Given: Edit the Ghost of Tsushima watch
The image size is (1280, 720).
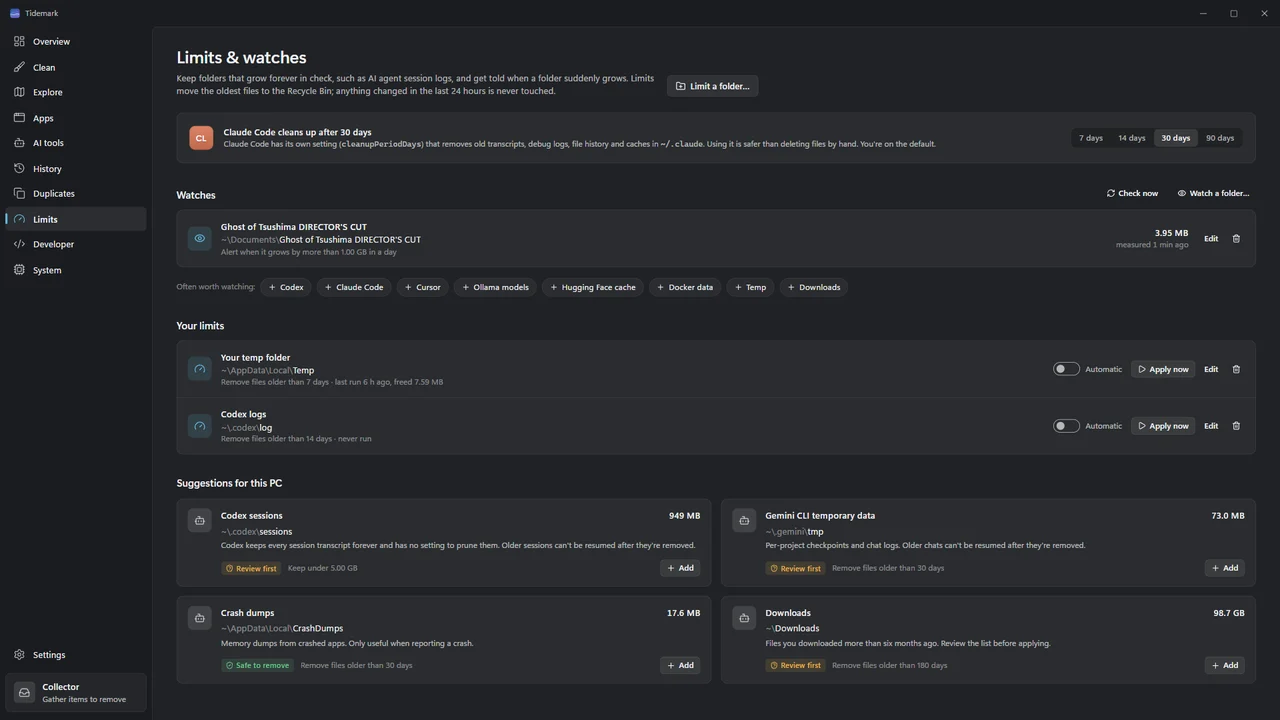Looking at the screenshot, I should tap(1211, 239).
